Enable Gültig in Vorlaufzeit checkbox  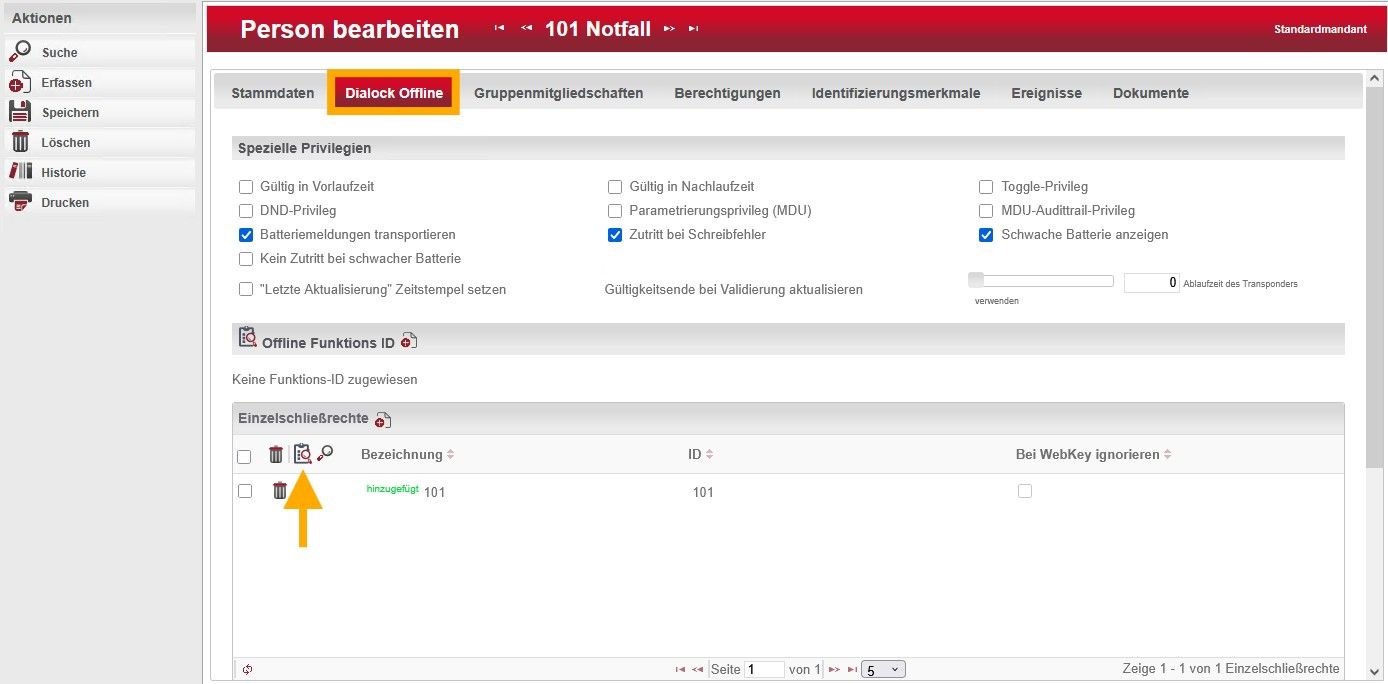click(x=246, y=187)
